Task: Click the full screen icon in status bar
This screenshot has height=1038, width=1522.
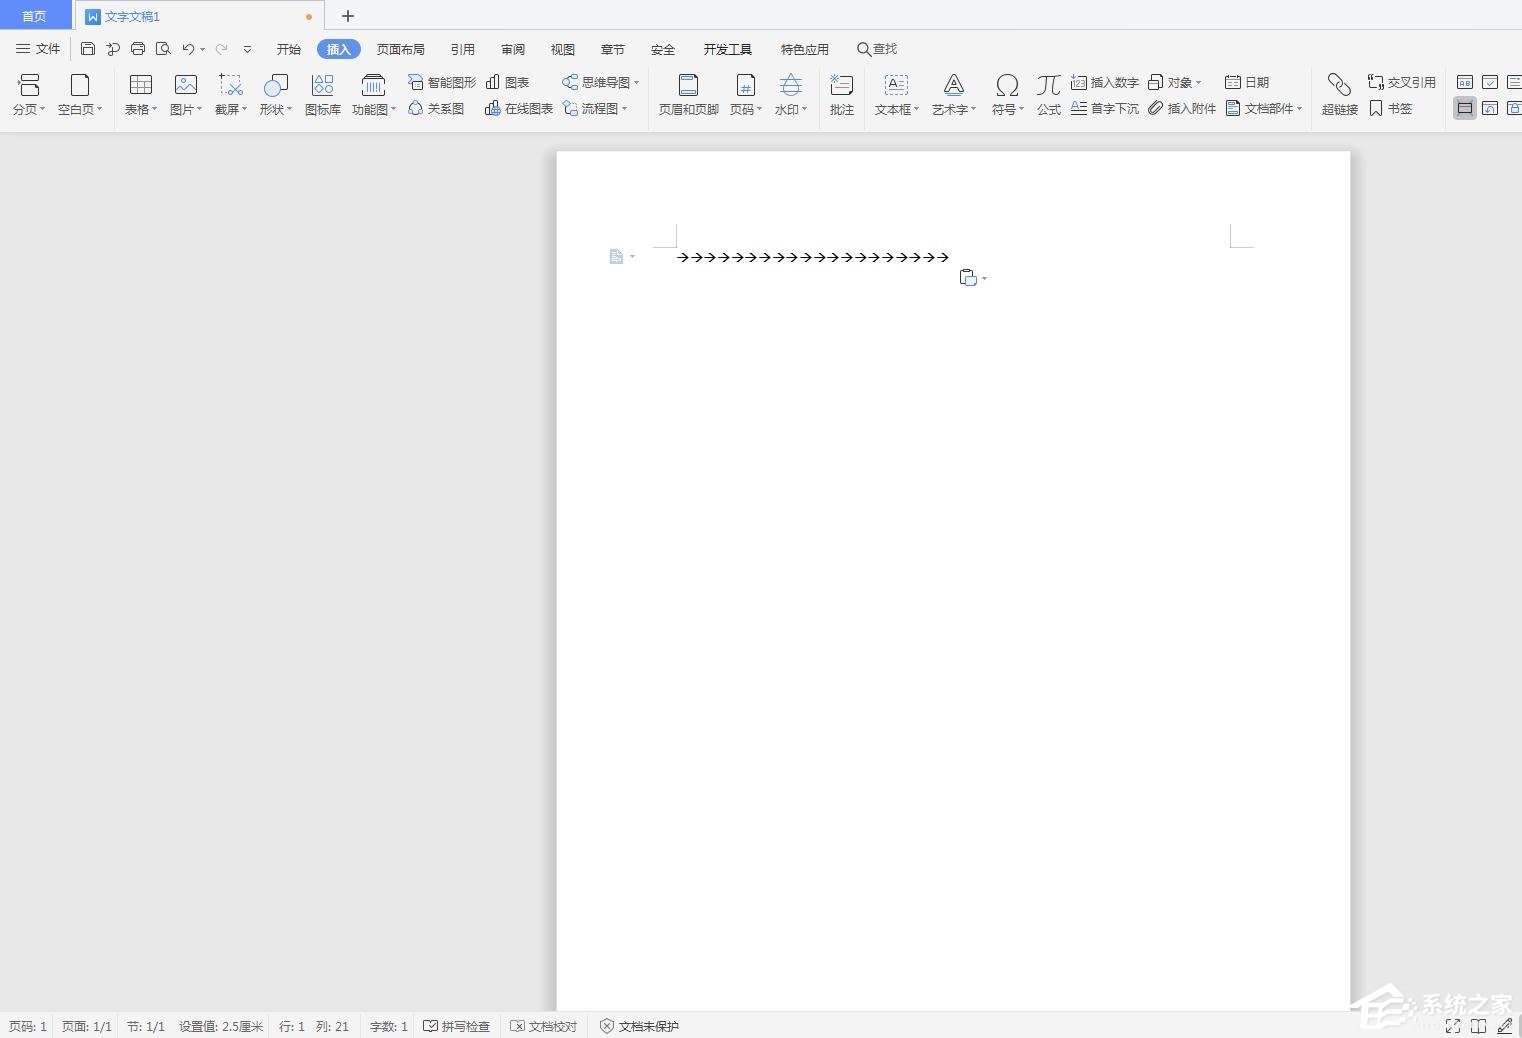Action: (x=1453, y=1026)
